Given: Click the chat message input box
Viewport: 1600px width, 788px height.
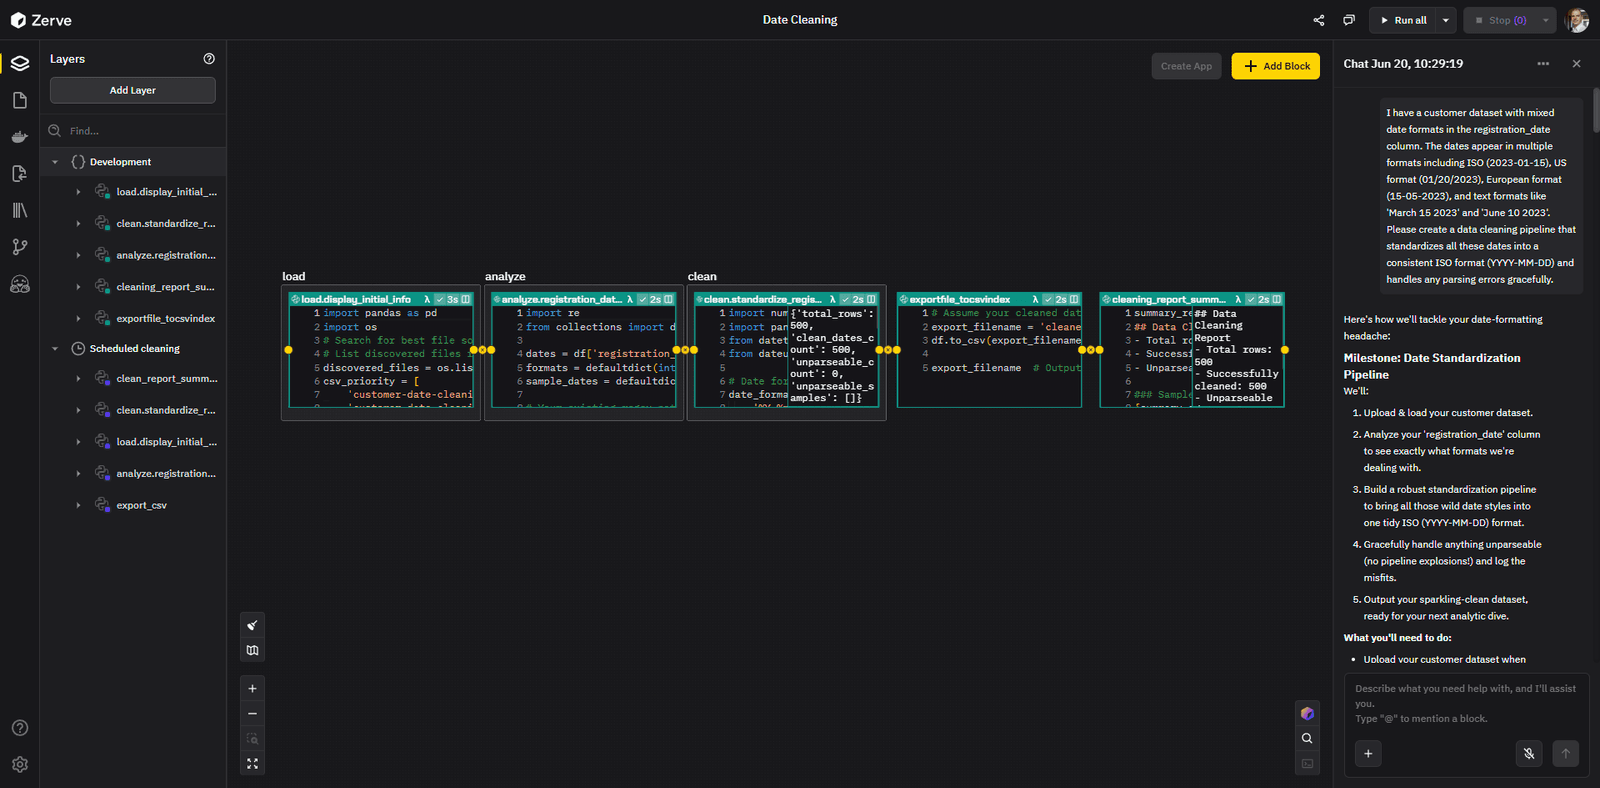Looking at the screenshot, I should pyautogui.click(x=1466, y=703).
